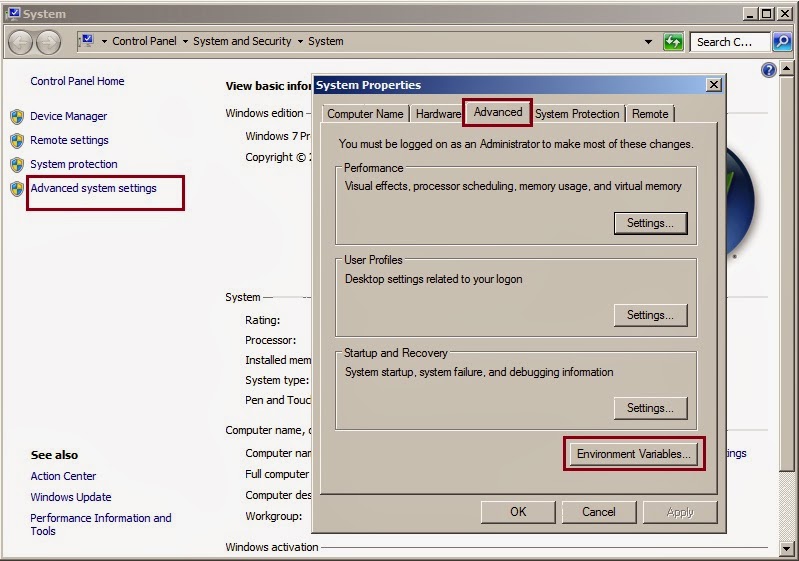Click the 'Workgroup:' label
The width and height of the screenshot is (799, 561).
[273, 516]
